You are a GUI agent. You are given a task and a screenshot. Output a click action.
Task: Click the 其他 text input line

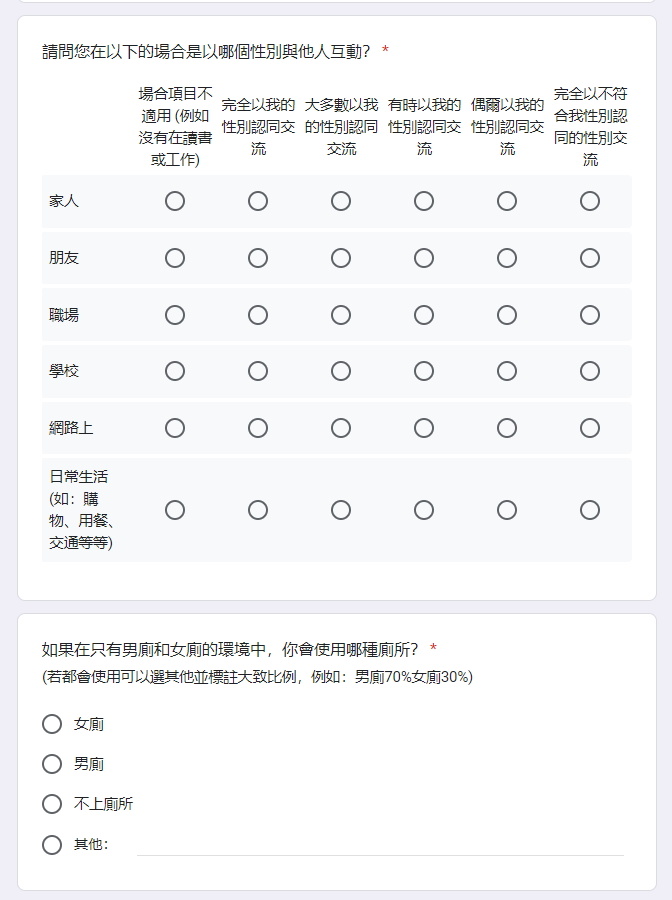(380, 844)
